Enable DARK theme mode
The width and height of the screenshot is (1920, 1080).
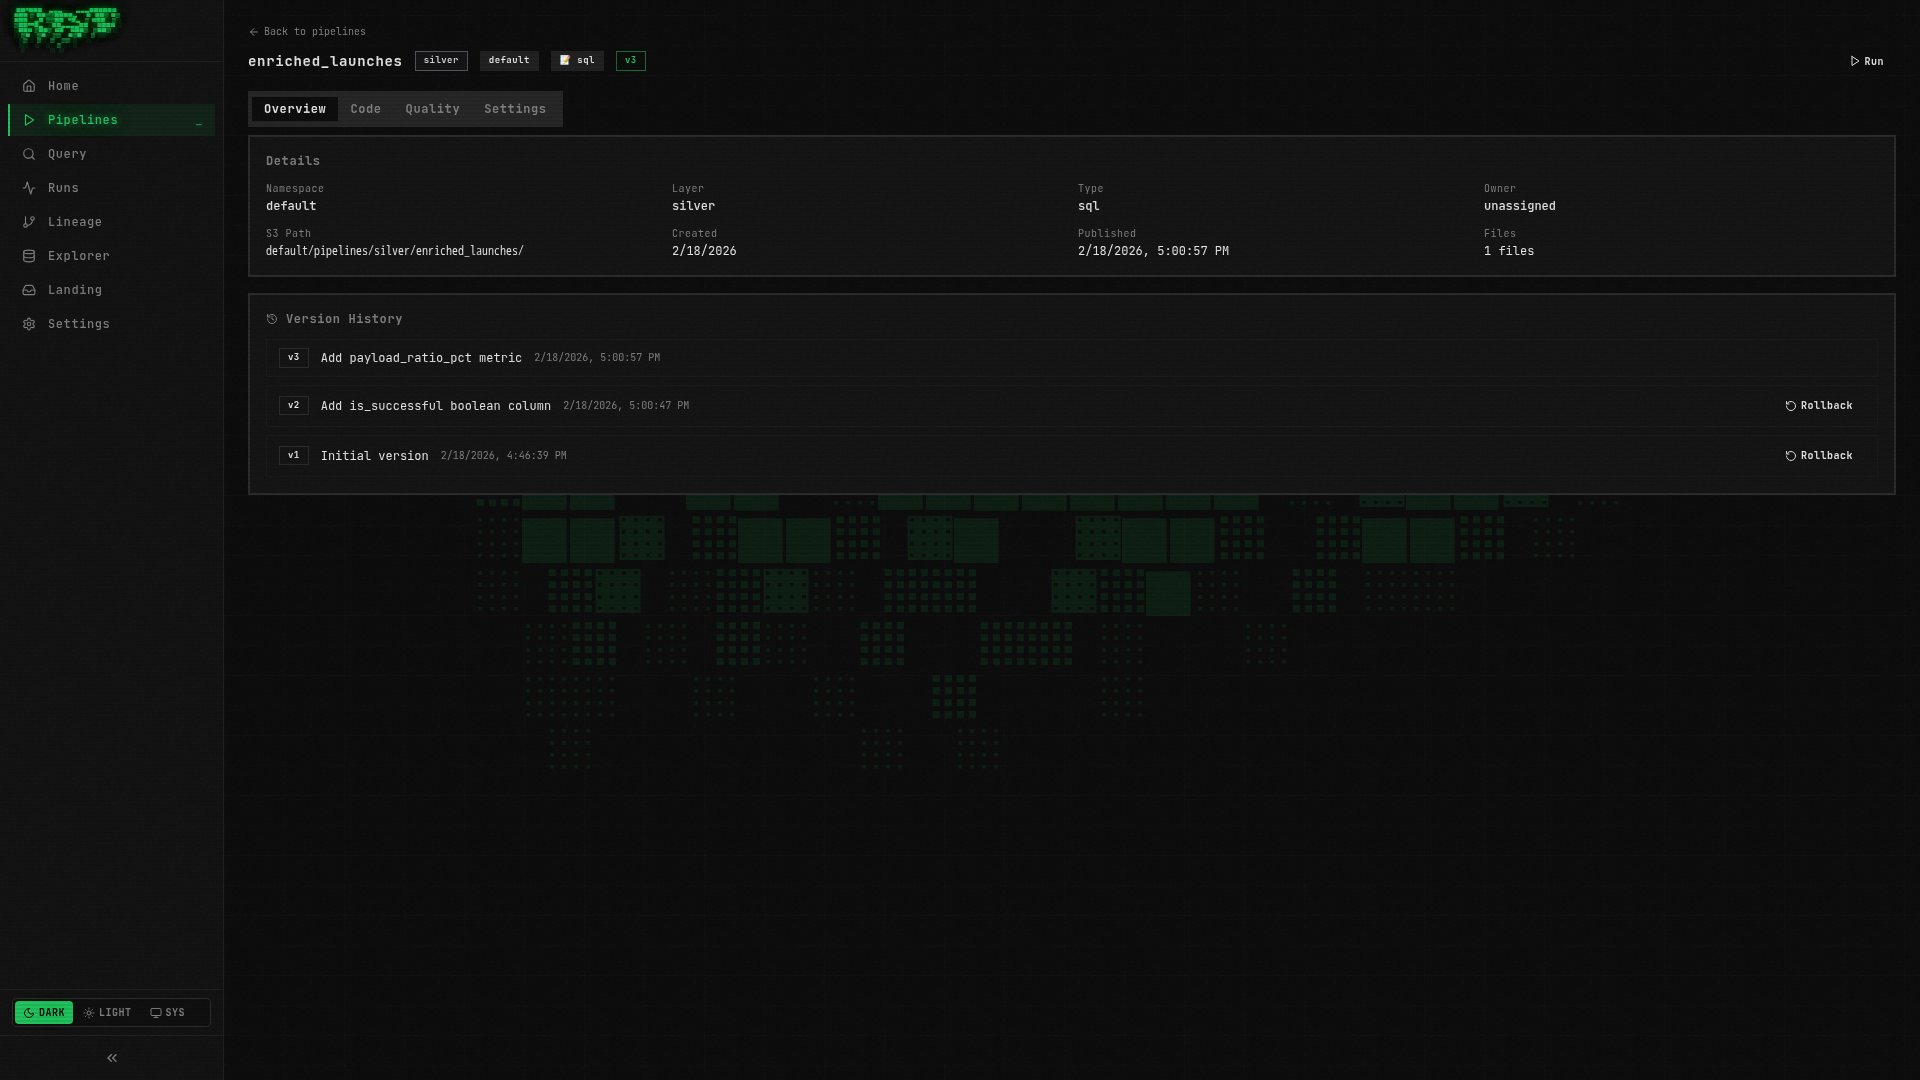44,1012
